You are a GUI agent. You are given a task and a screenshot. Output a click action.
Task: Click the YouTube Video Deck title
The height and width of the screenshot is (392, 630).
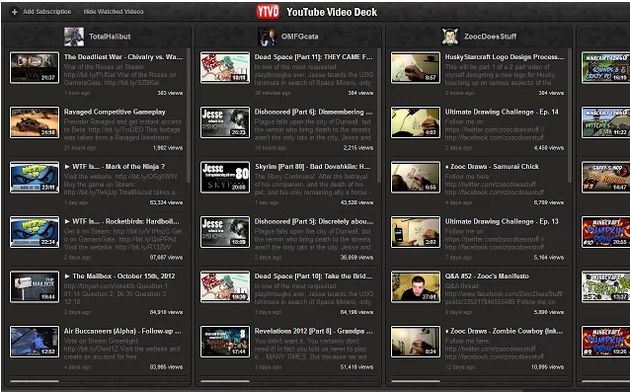coord(332,12)
